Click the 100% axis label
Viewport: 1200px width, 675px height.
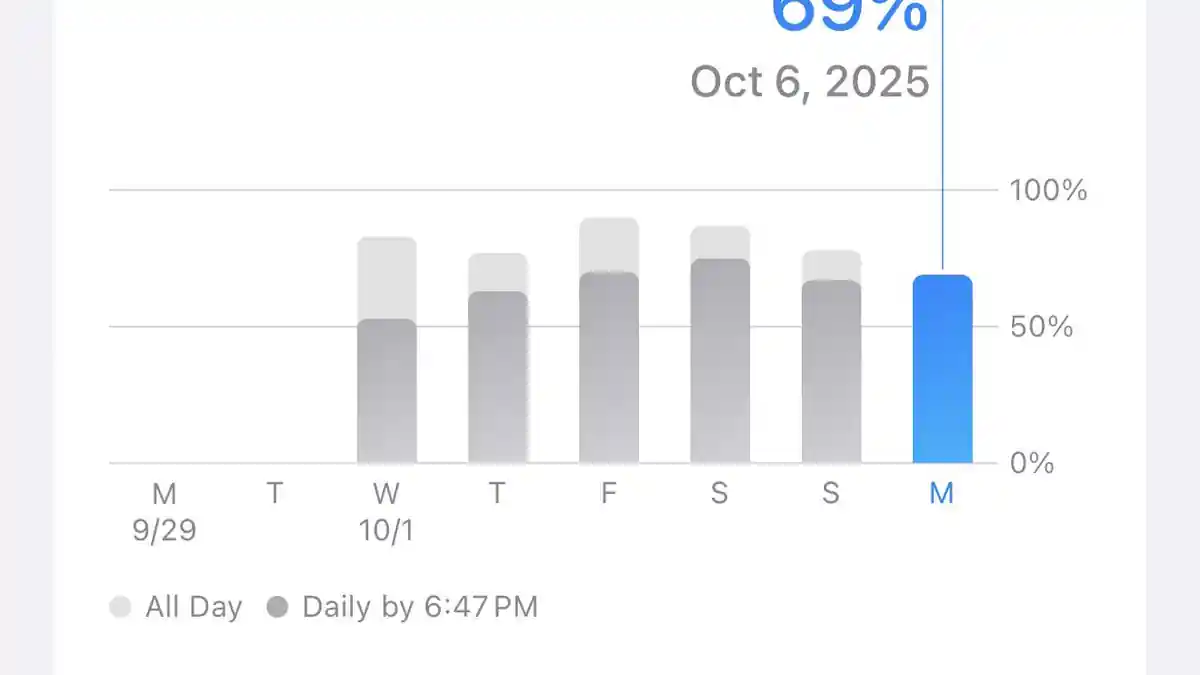coord(1048,190)
